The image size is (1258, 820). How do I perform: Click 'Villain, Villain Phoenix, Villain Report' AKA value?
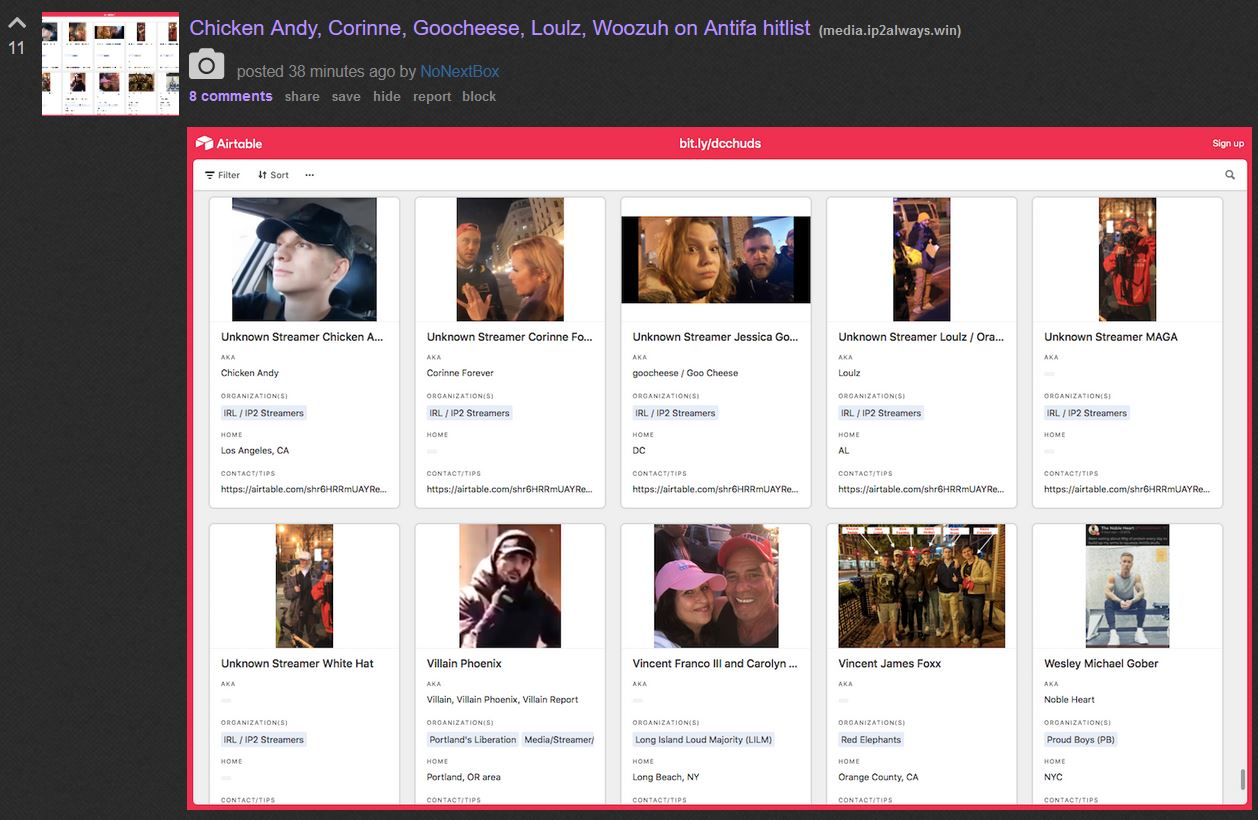click(x=503, y=700)
